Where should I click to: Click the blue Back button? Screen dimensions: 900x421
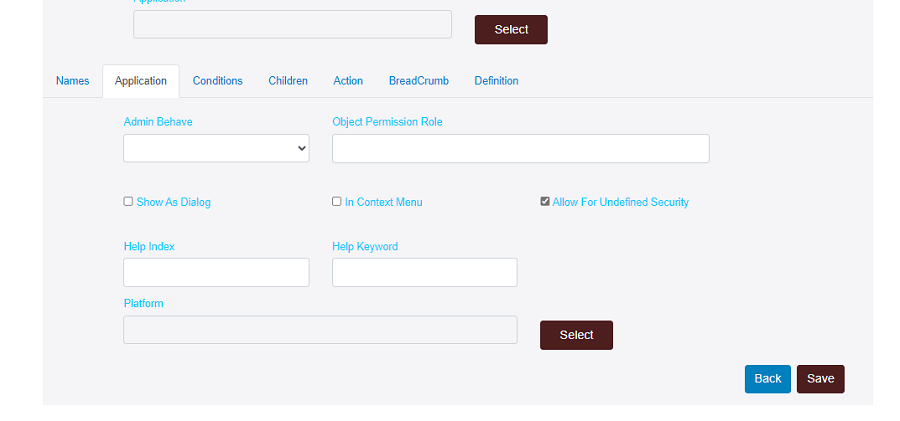tap(767, 379)
